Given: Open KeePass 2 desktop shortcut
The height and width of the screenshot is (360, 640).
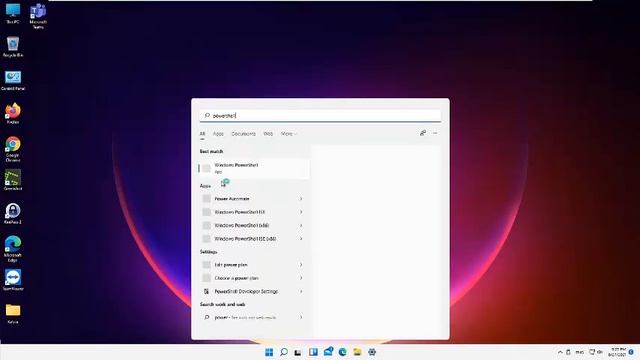Looking at the screenshot, I should tap(13, 214).
